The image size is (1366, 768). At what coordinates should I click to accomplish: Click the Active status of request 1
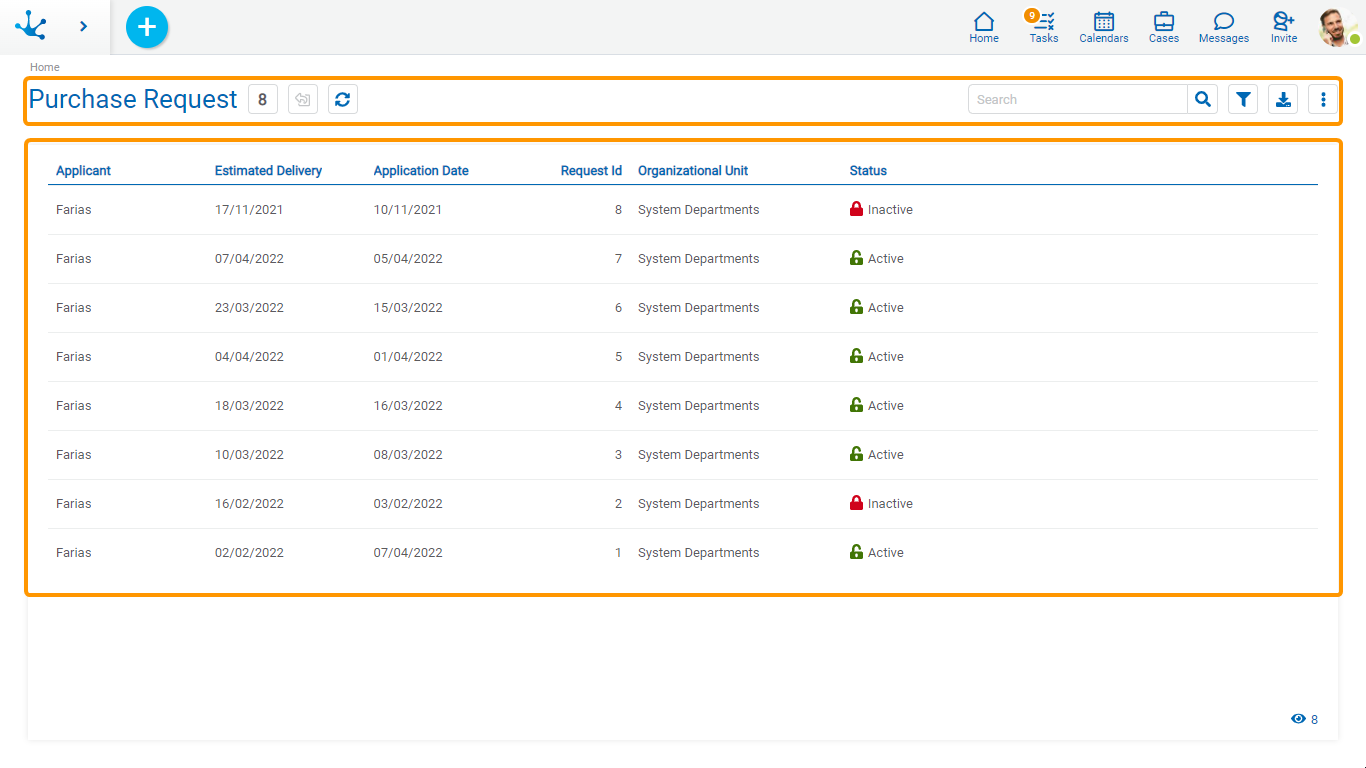(x=886, y=553)
